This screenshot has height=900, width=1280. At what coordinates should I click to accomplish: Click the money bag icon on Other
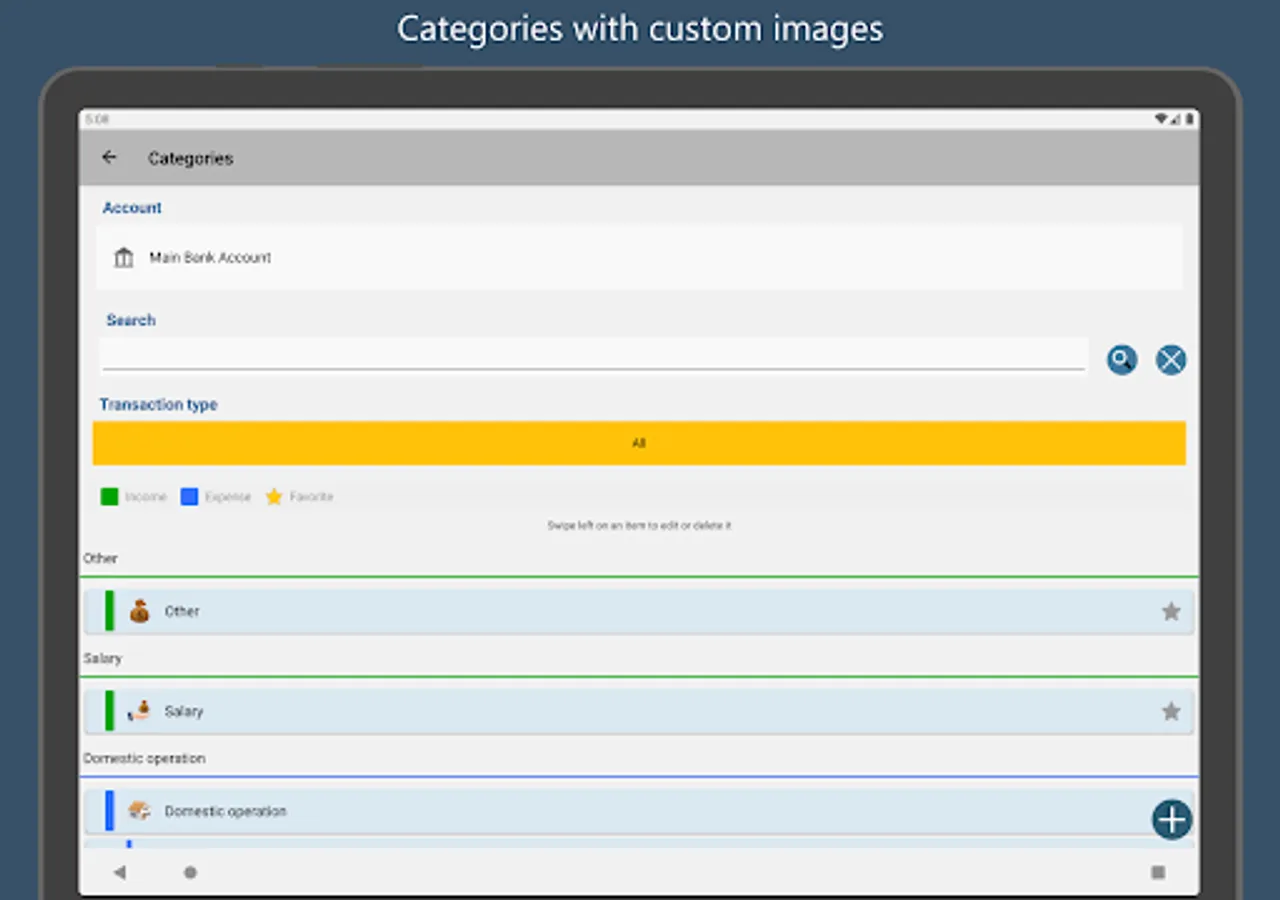(140, 611)
